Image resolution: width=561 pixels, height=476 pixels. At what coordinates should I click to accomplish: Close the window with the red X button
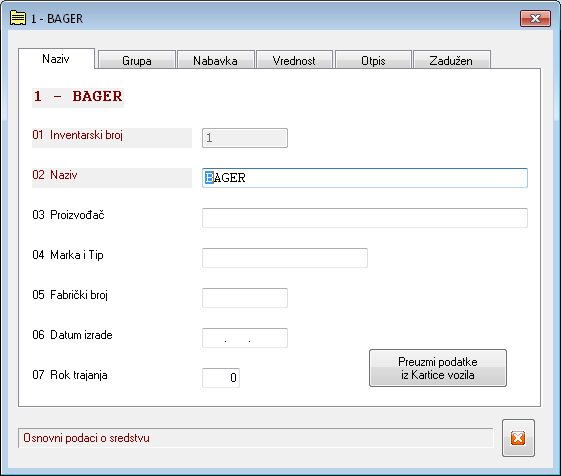[x=535, y=18]
